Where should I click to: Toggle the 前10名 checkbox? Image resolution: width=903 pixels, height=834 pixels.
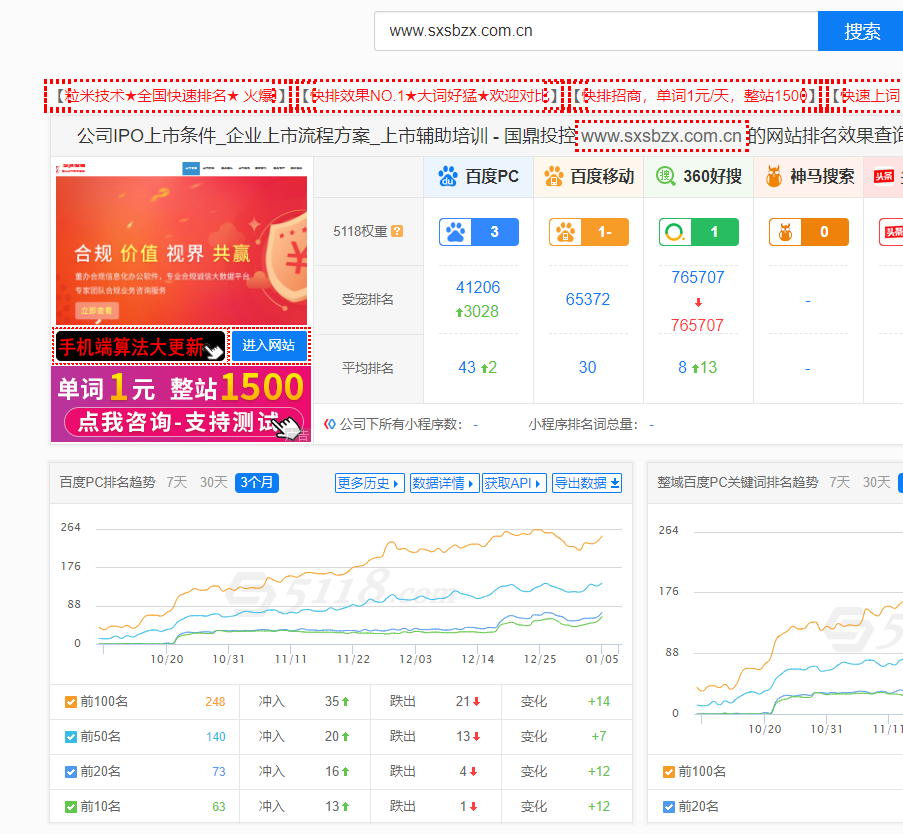pos(71,807)
